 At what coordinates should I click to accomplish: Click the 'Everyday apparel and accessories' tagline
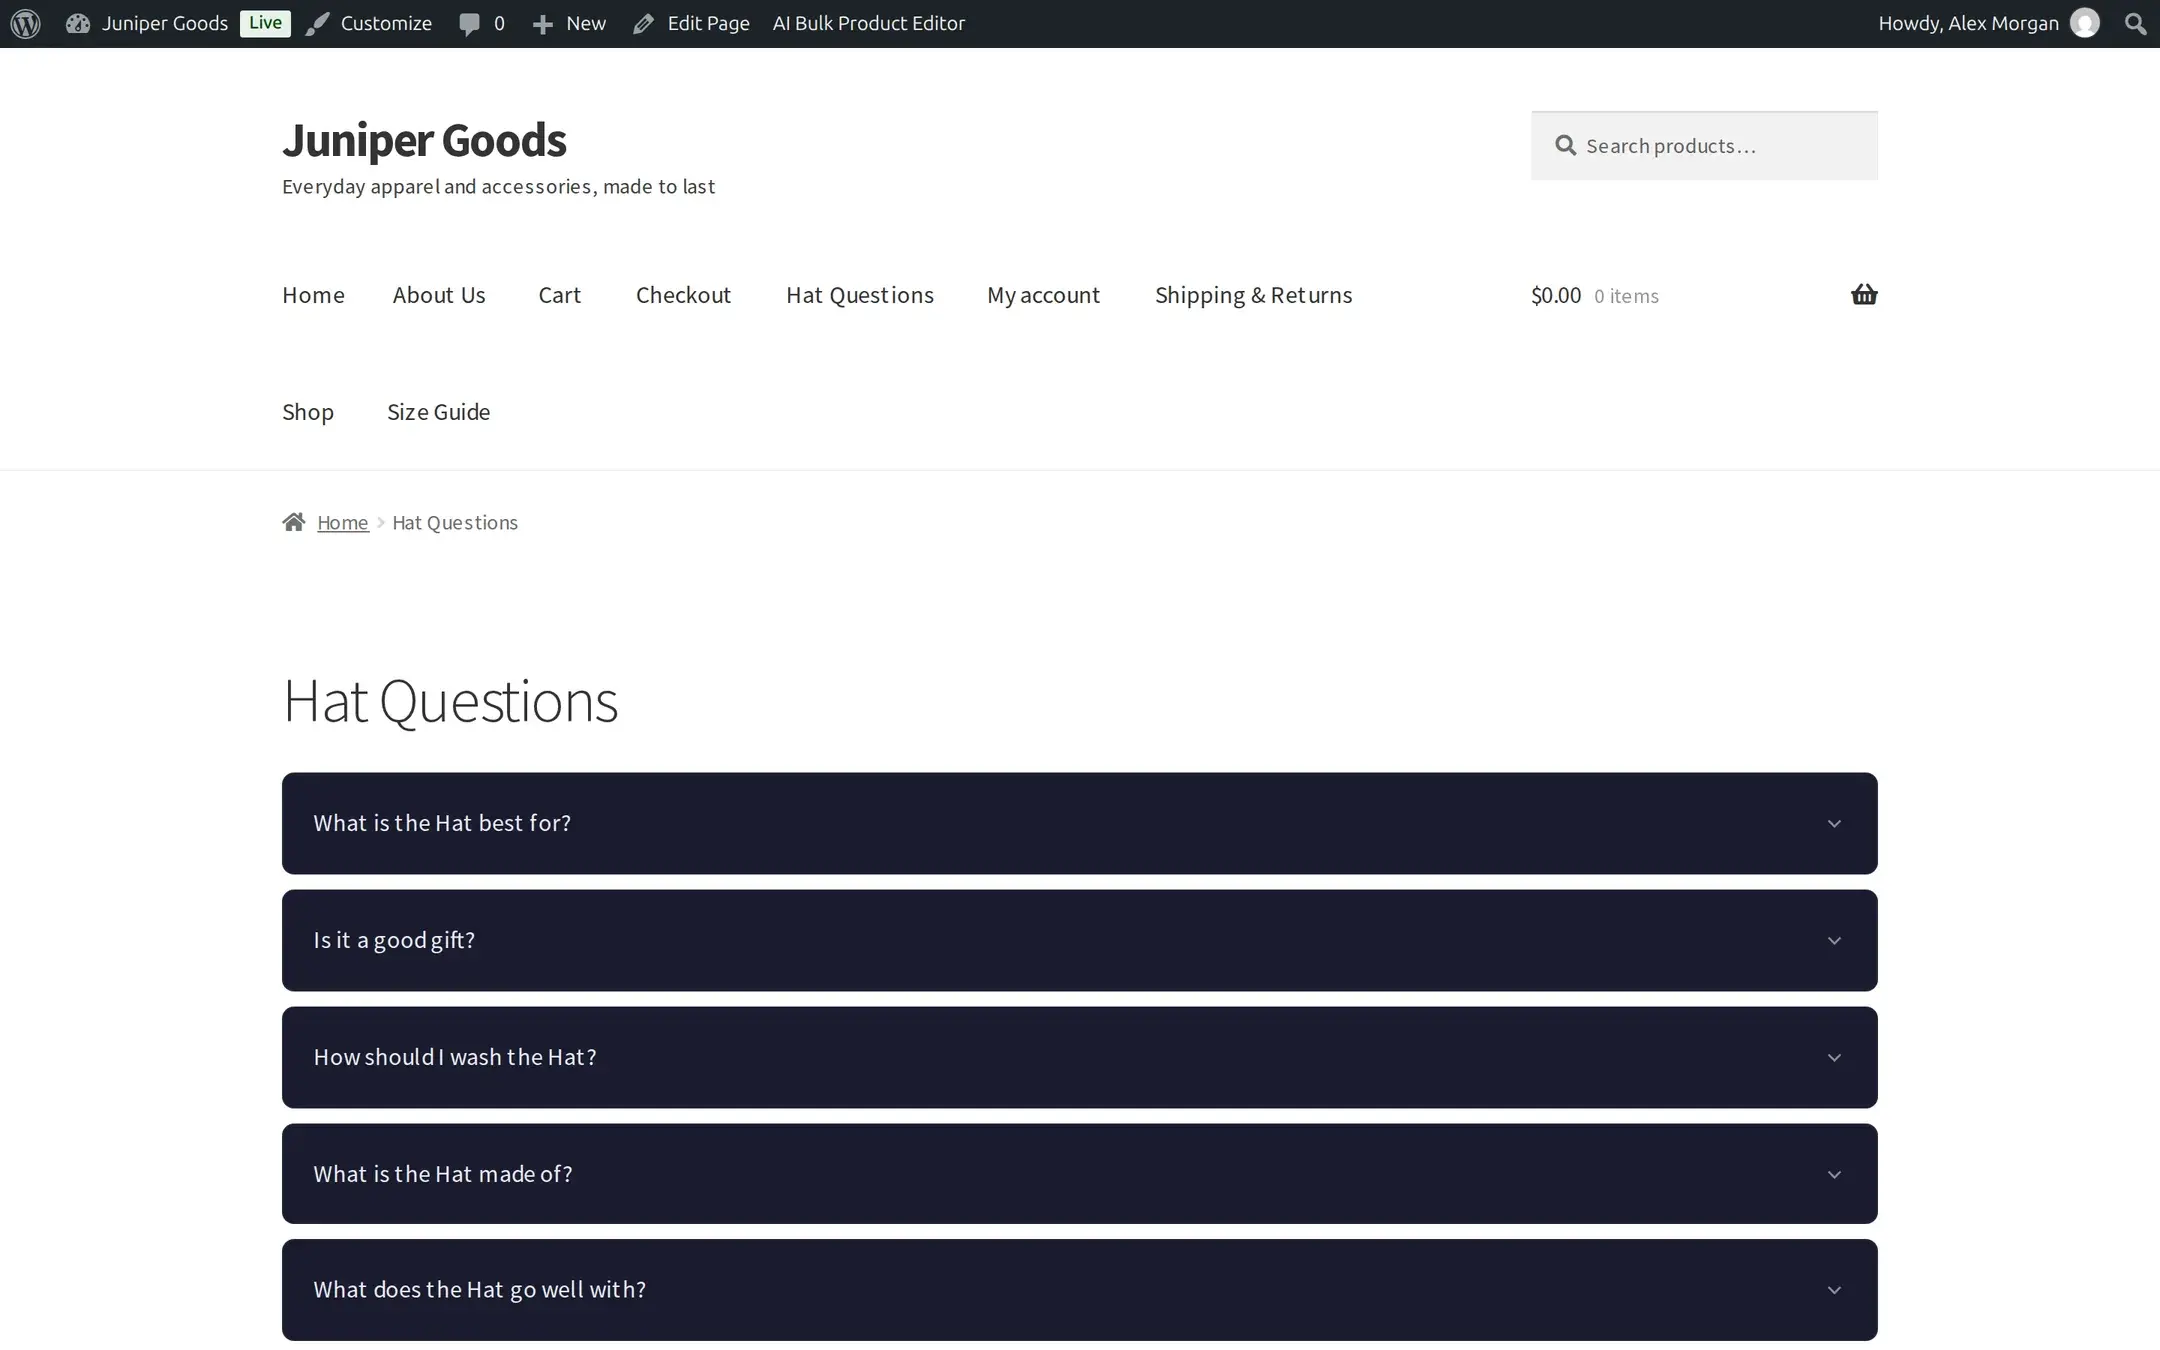pyautogui.click(x=498, y=186)
